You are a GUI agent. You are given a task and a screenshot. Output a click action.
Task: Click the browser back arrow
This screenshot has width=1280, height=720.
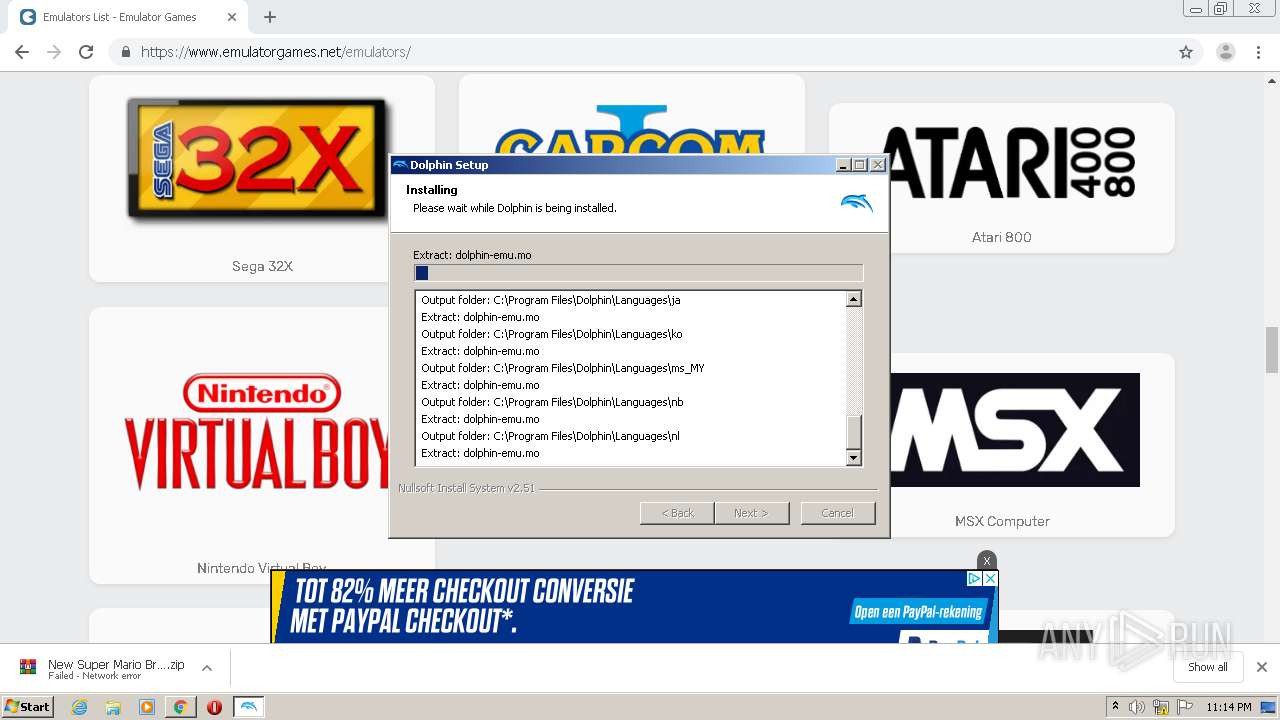tap(22, 52)
